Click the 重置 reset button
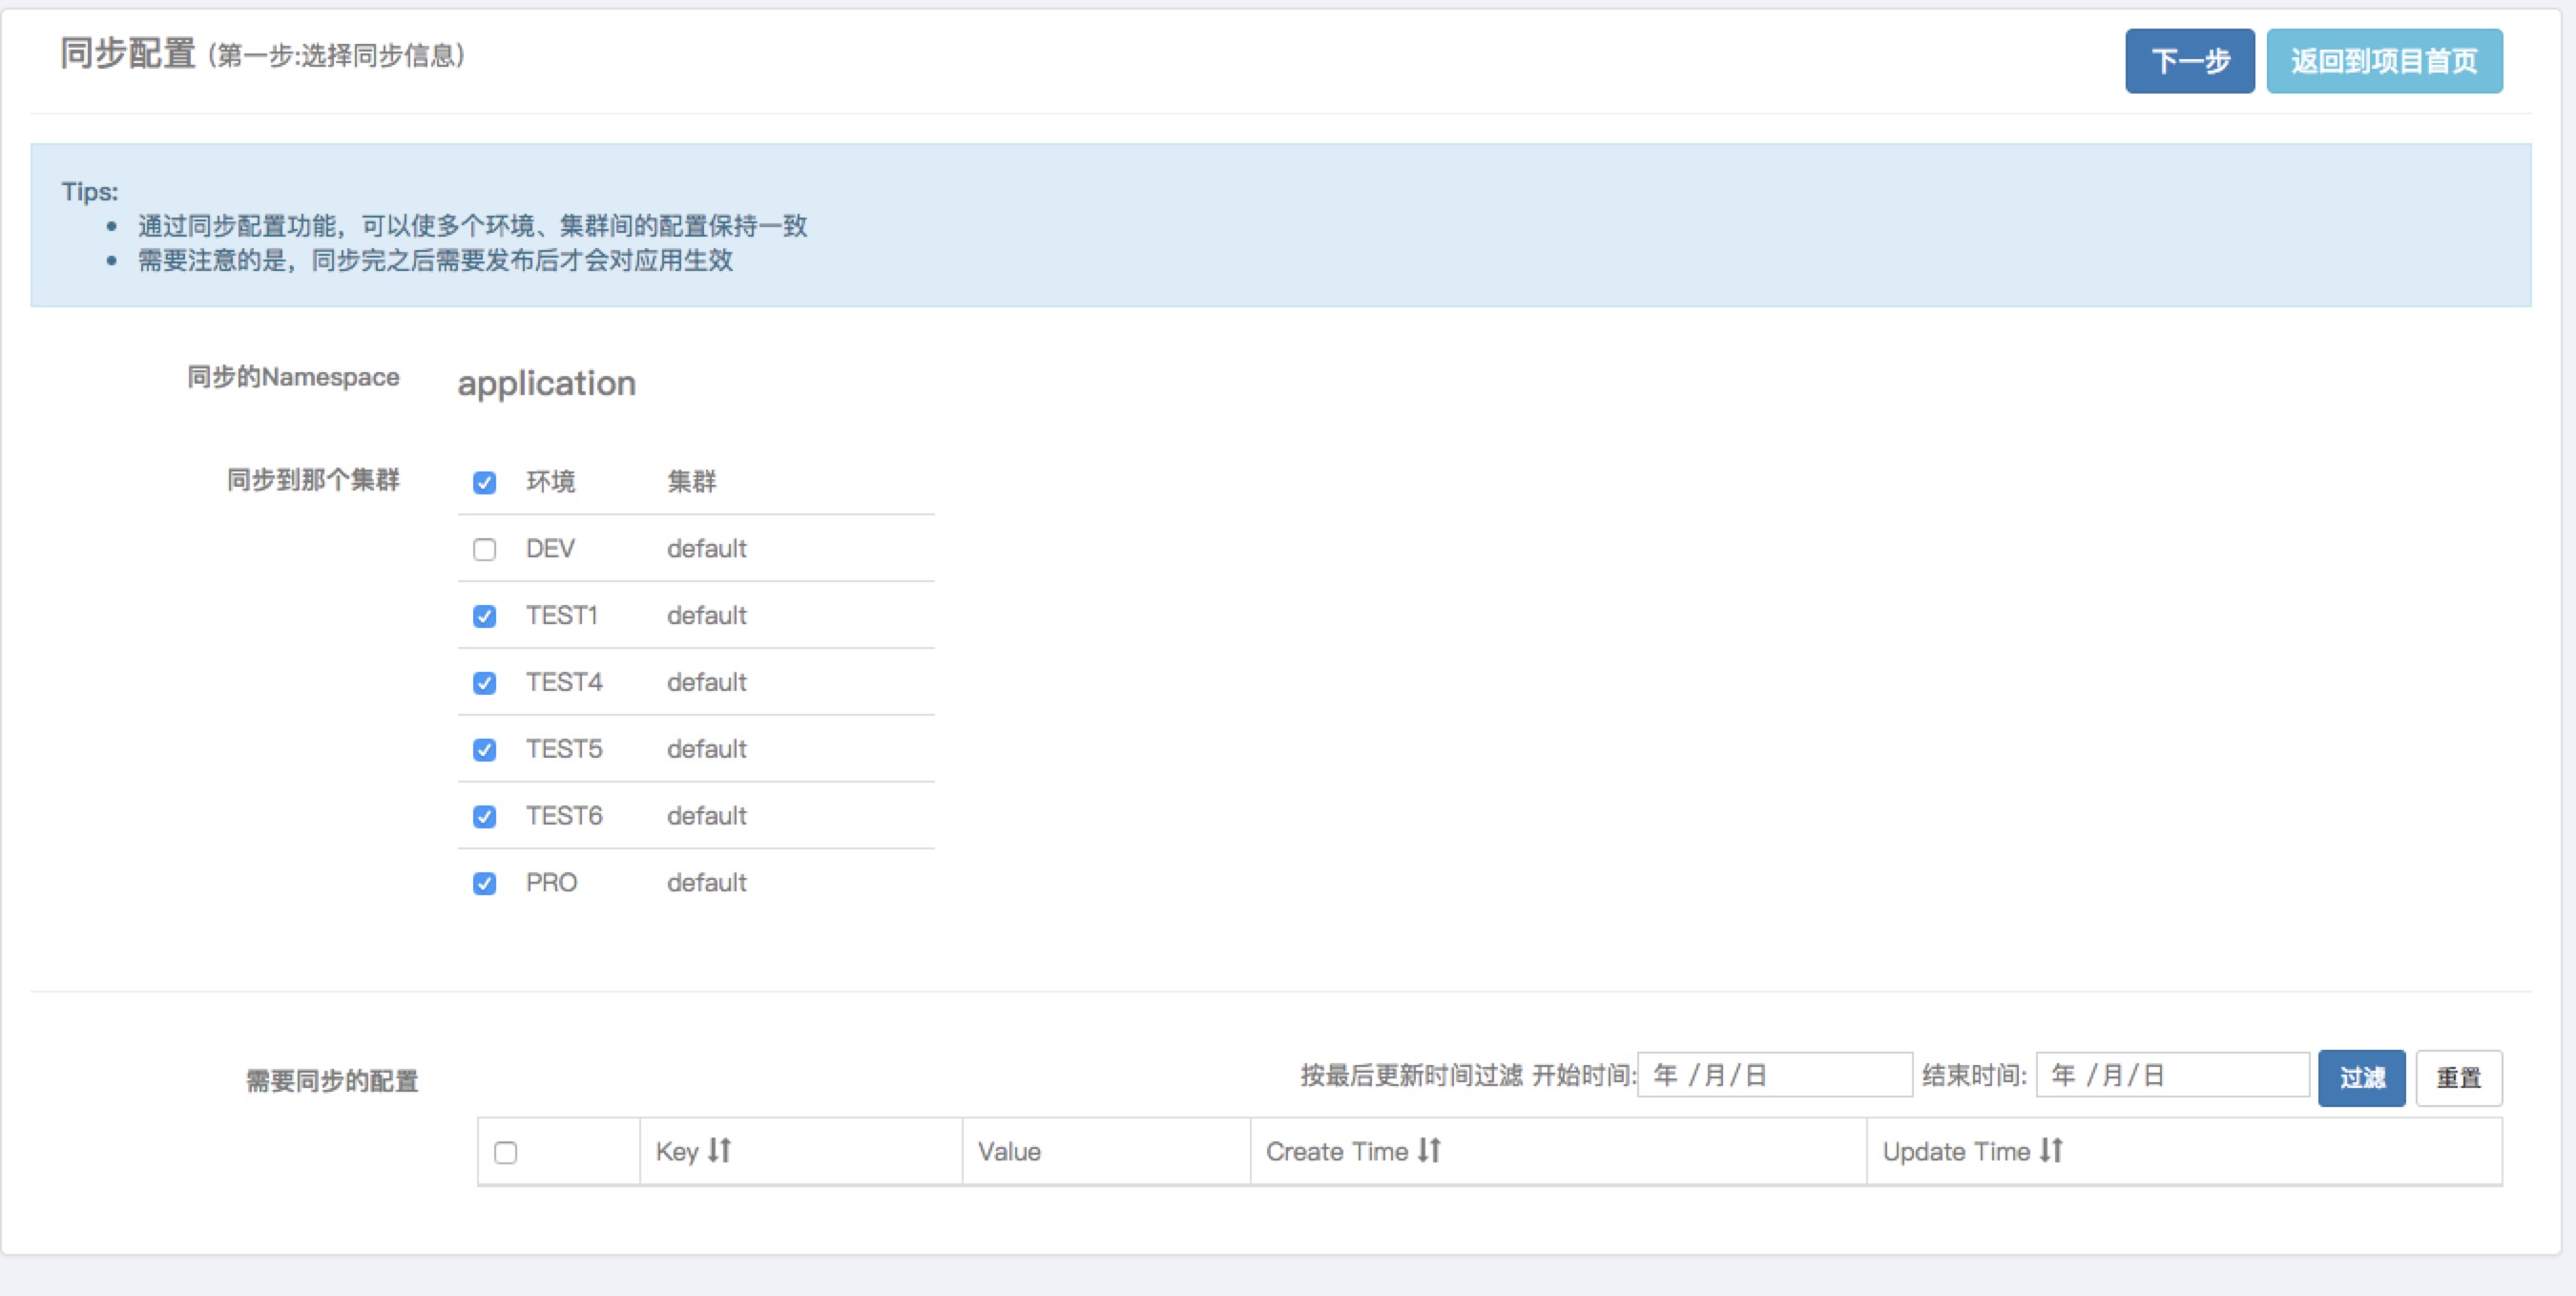Image resolution: width=2576 pixels, height=1296 pixels. (2458, 1077)
